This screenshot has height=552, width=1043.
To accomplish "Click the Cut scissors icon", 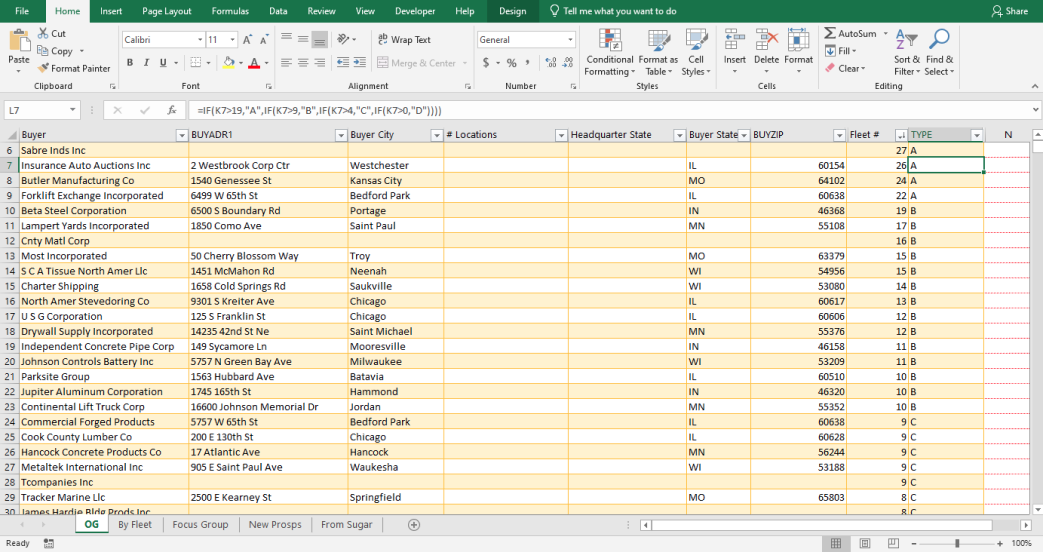I will (x=43, y=33).
